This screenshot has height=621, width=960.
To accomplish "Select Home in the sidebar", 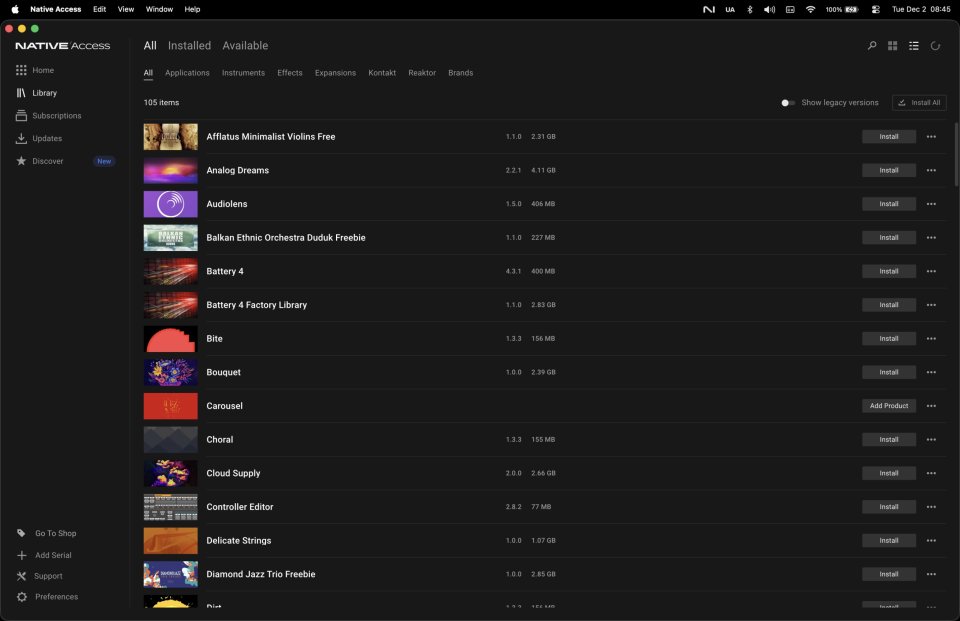I will (x=43, y=70).
